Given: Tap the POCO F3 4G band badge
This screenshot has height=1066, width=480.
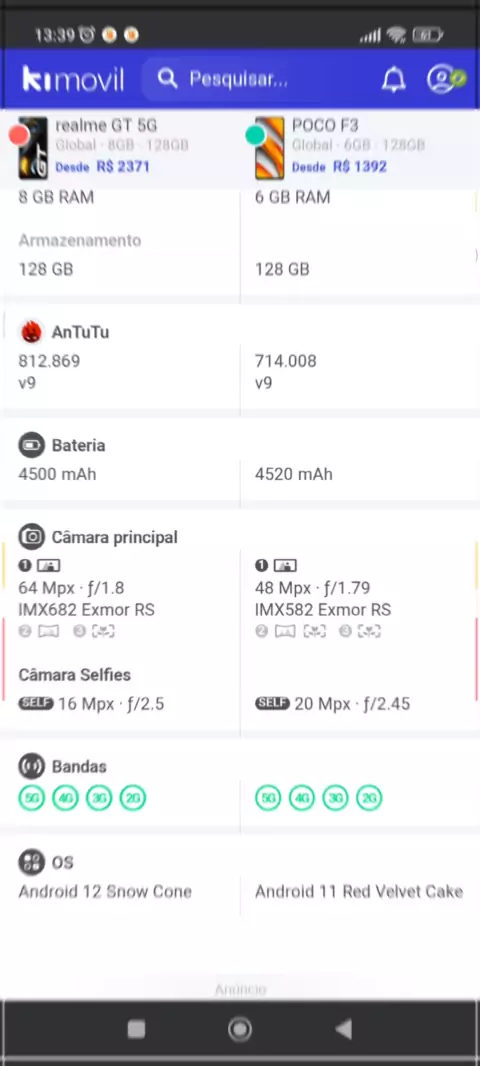Looking at the screenshot, I should click(x=301, y=797).
